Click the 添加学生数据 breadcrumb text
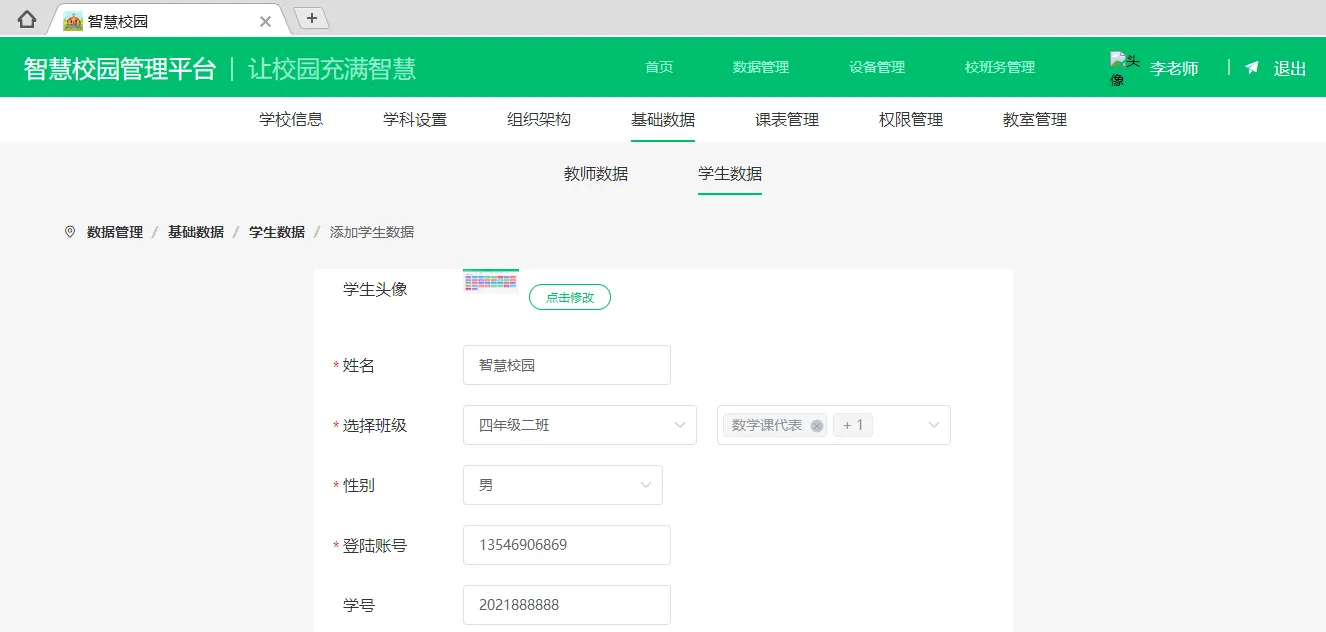The image size is (1326, 632). point(372,232)
